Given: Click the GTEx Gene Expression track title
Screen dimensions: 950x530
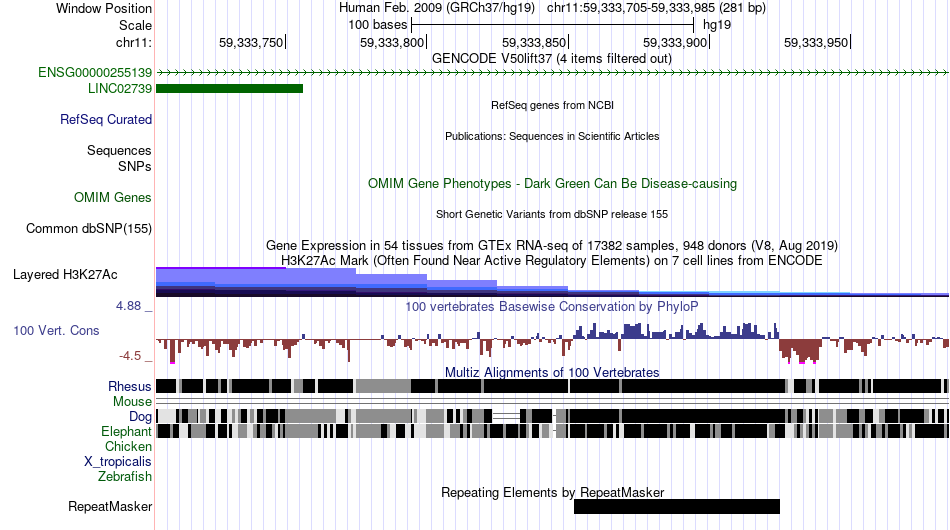Looking at the screenshot, I should (552, 246).
